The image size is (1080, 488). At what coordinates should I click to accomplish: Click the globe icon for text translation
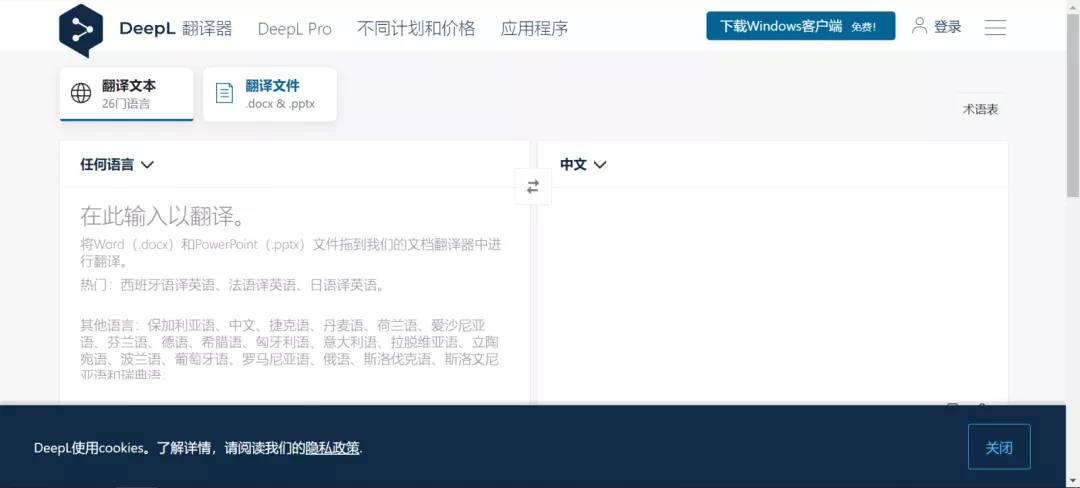click(81, 94)
